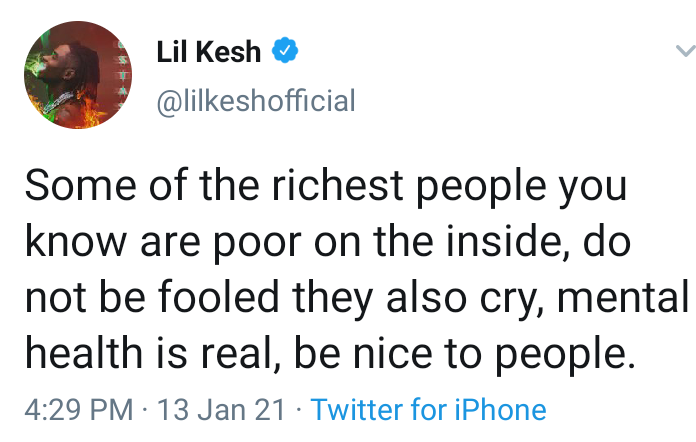Click the word 'iPhone' in the source link
Screen dimensions: 696x442
pyautogui.click(x=500, y=409)
